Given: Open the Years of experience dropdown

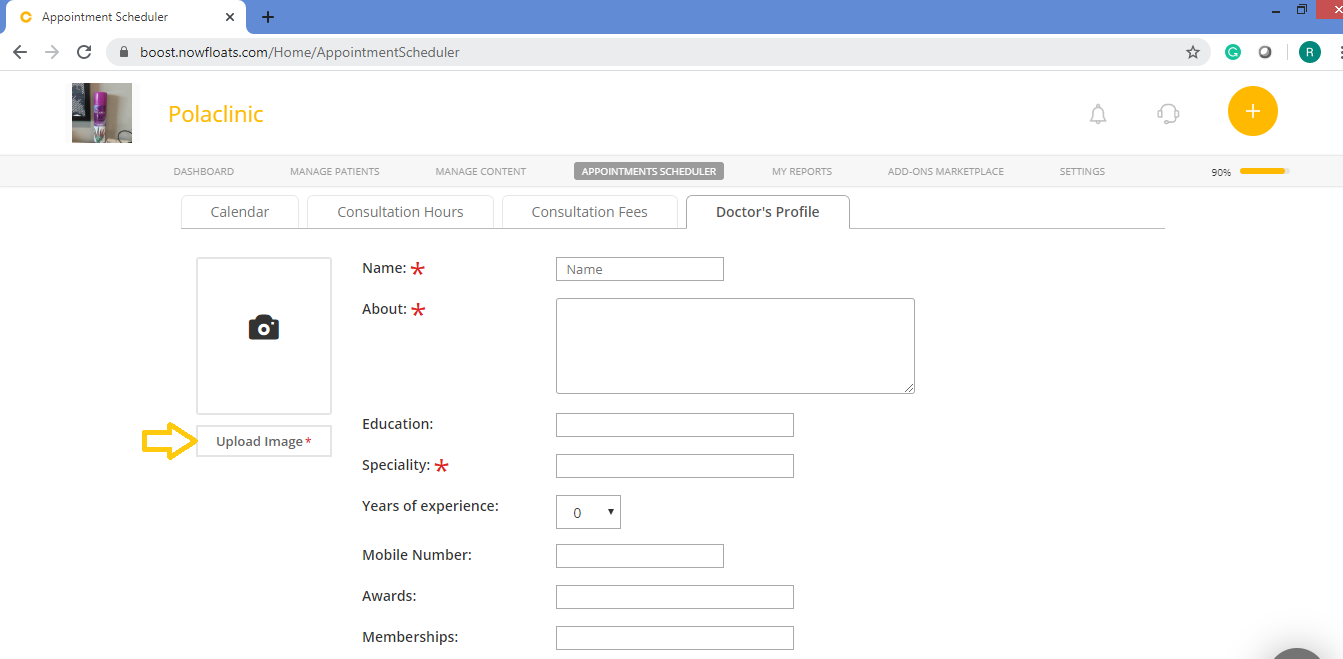Looking at the screenshot, I should (x=588, y=511).
